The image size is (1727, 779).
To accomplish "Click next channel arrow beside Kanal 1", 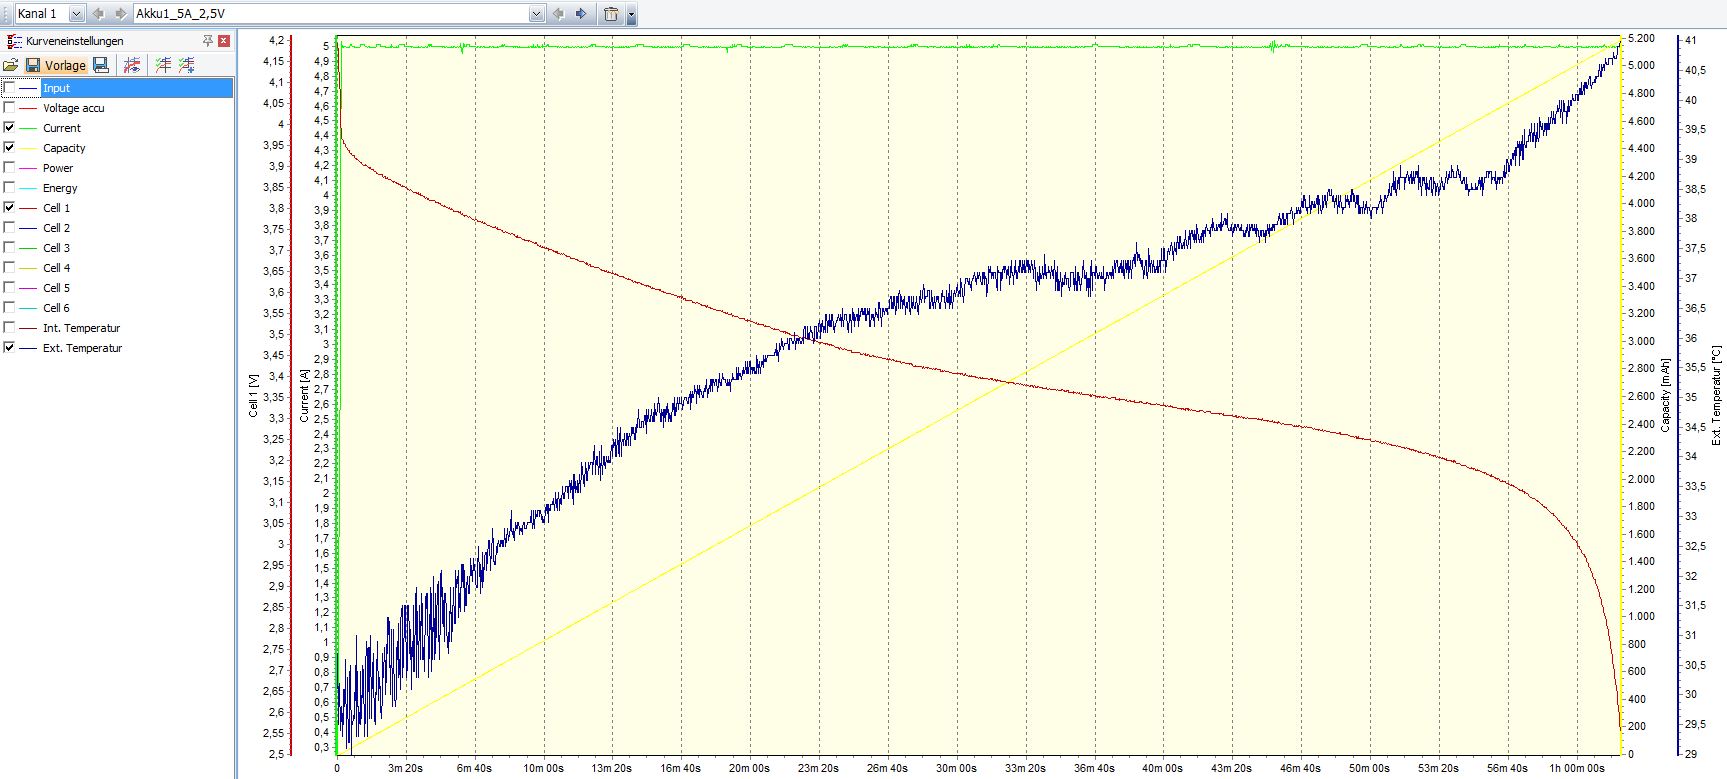I will click(120, 14).
